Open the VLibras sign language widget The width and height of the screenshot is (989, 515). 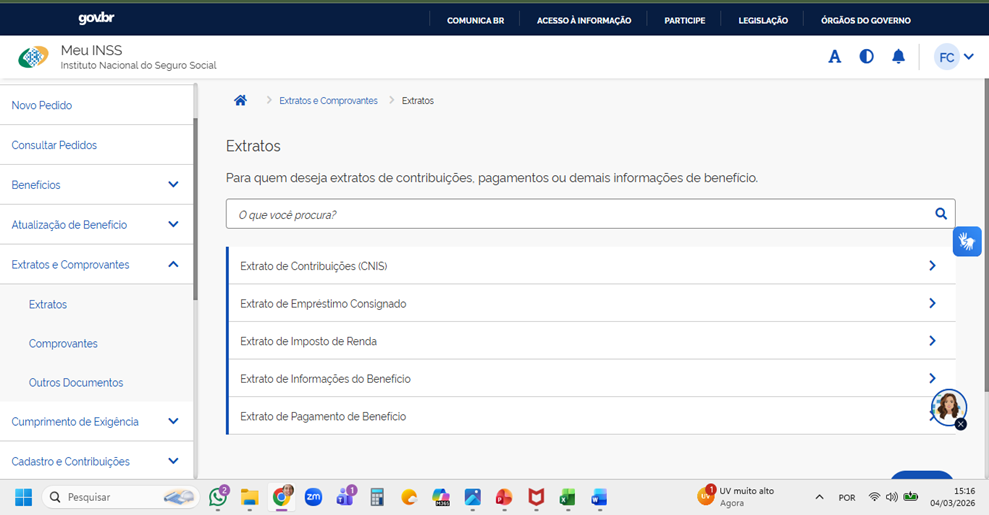click(x=966, y=242)
